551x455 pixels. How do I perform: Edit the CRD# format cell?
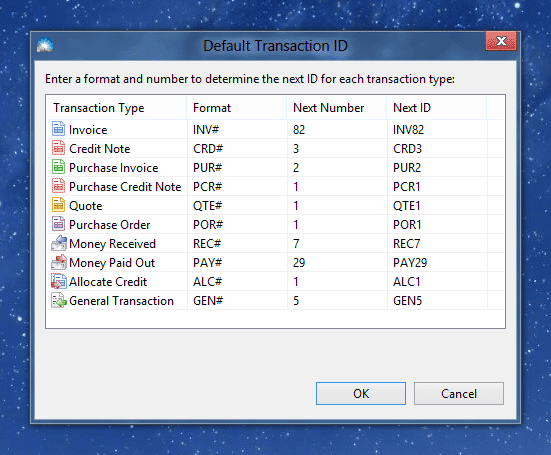pyautogui.click(x=237, y=149)
